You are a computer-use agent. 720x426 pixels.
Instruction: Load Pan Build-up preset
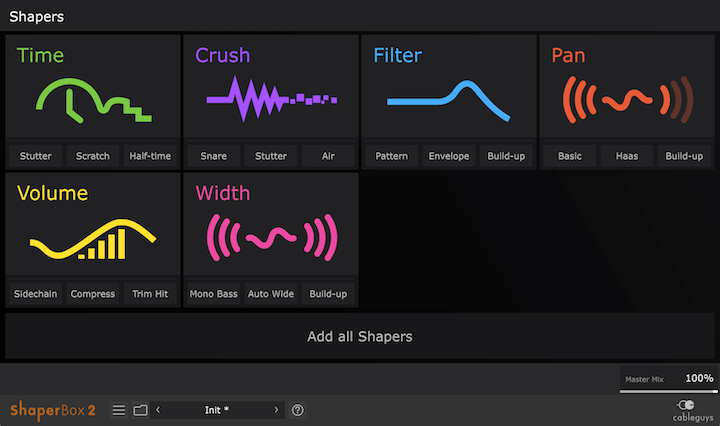pyautogui.click(x=684, y=156)
